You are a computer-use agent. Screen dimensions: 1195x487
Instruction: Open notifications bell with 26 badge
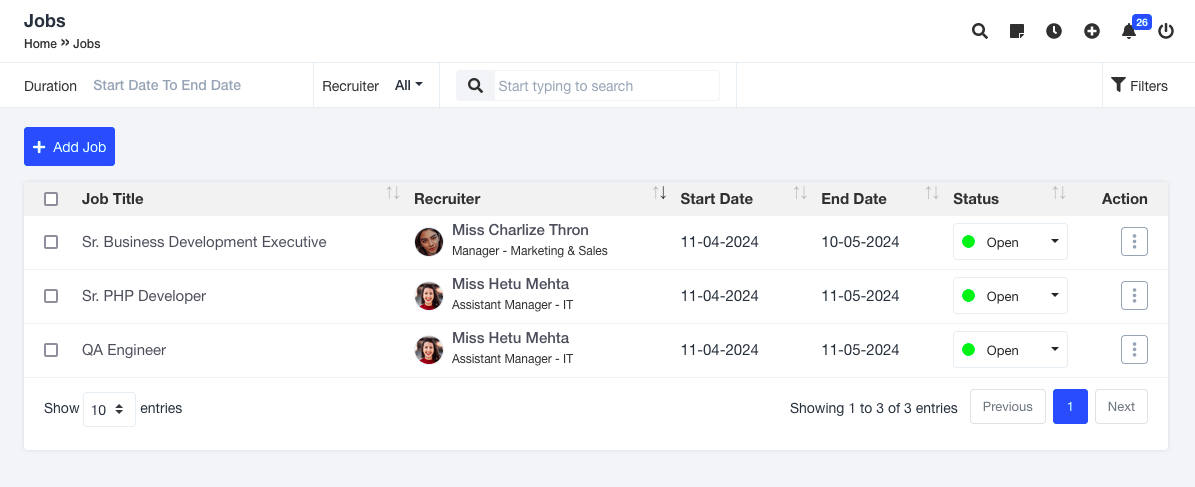pyautogui.click(x=1129, y=31)
